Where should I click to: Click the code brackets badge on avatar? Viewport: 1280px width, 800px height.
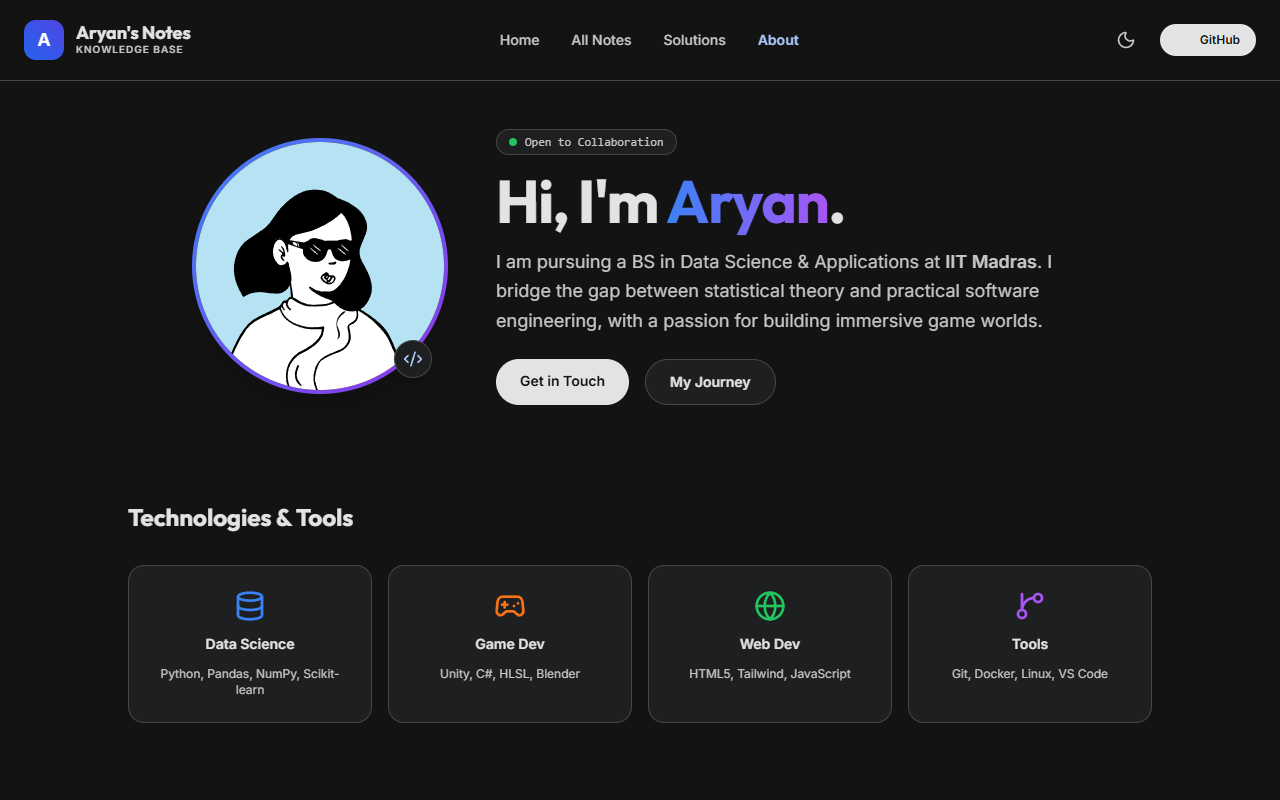tap(413, 359)
